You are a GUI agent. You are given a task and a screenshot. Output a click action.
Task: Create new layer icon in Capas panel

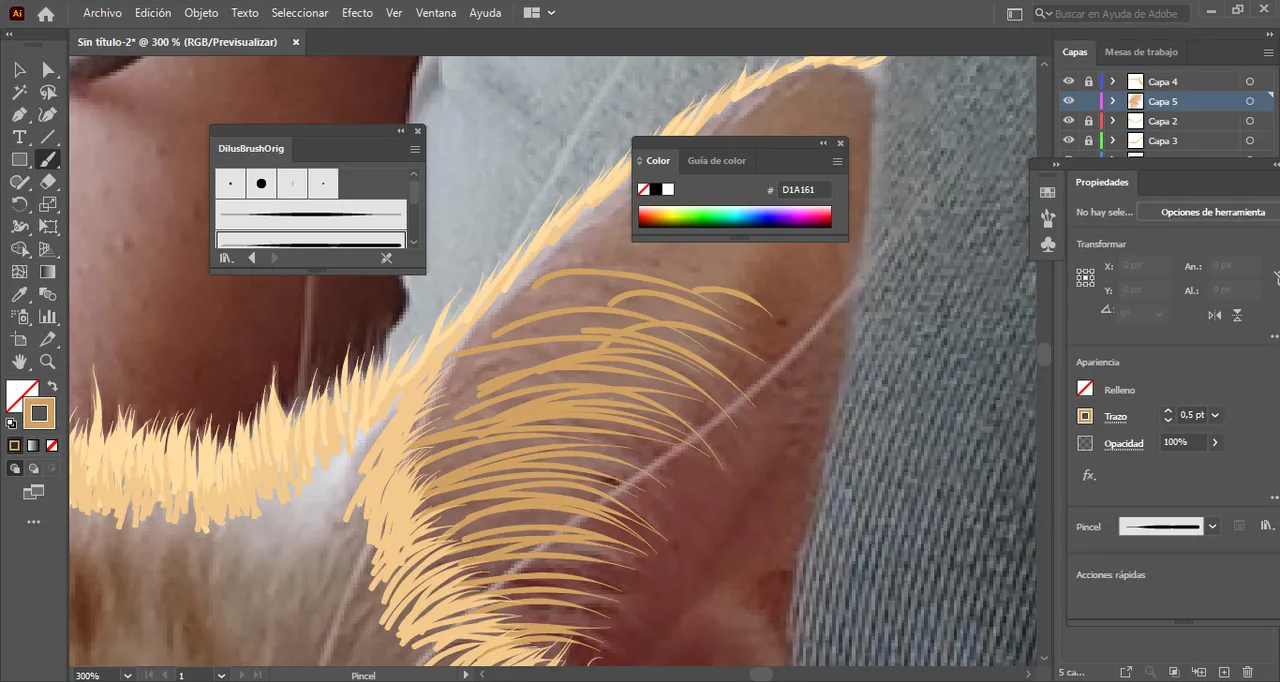[1222, 672]
